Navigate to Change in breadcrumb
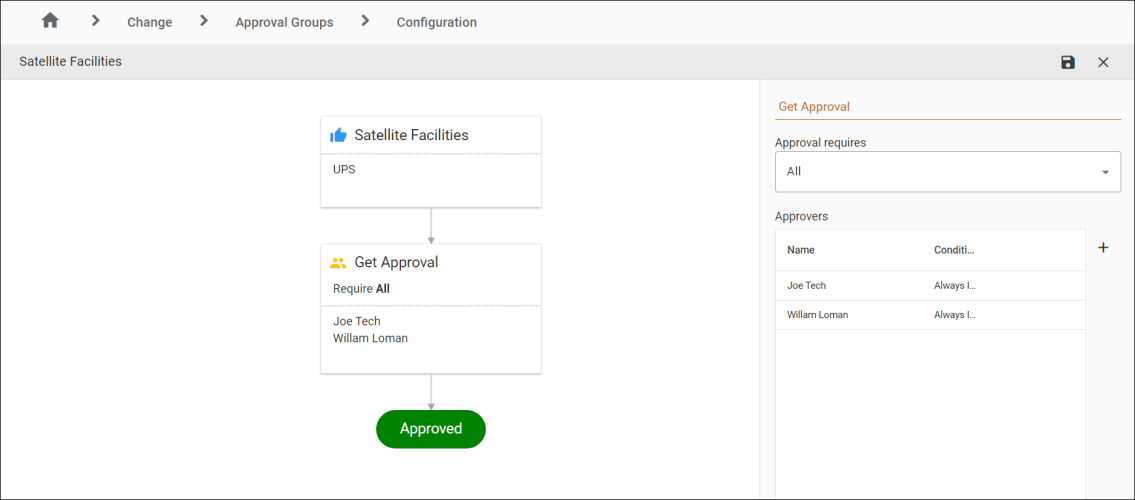1135x500 pixels. coord(149,22)
